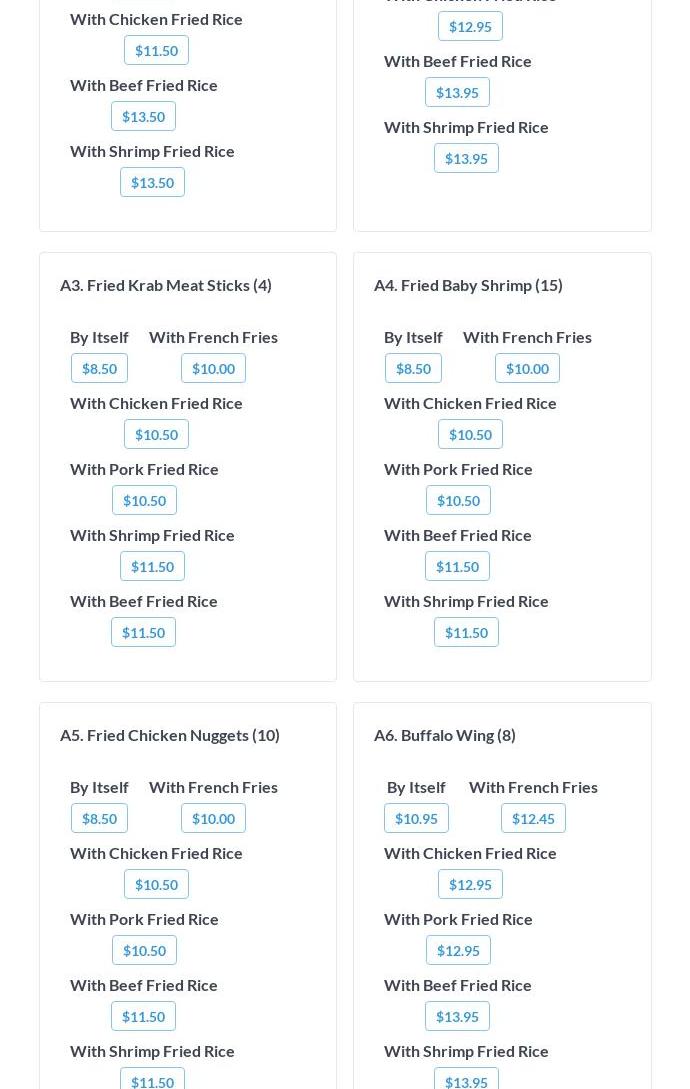Click A3 Krab Sticks Beef Fried Rice $11.50
Screen dimensions: 690x1089
143,632
